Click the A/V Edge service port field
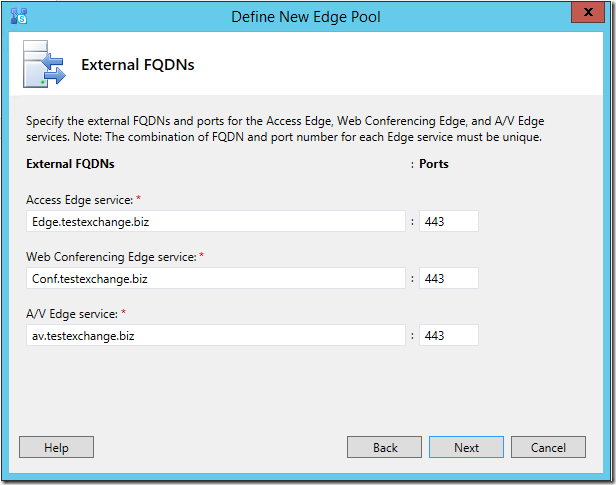The width and height of the screenshot is (616, 485). [449, 335]
